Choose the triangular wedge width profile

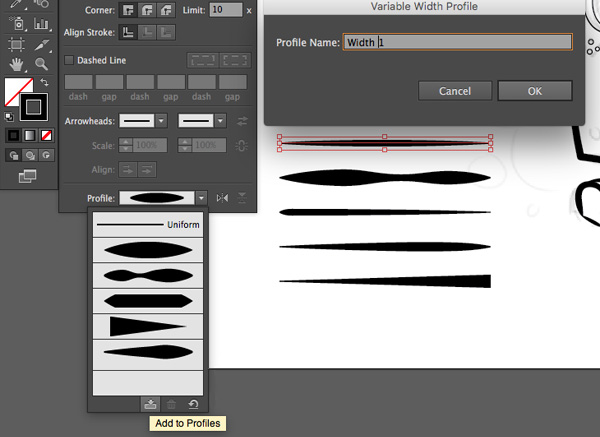tap(148, 326)
